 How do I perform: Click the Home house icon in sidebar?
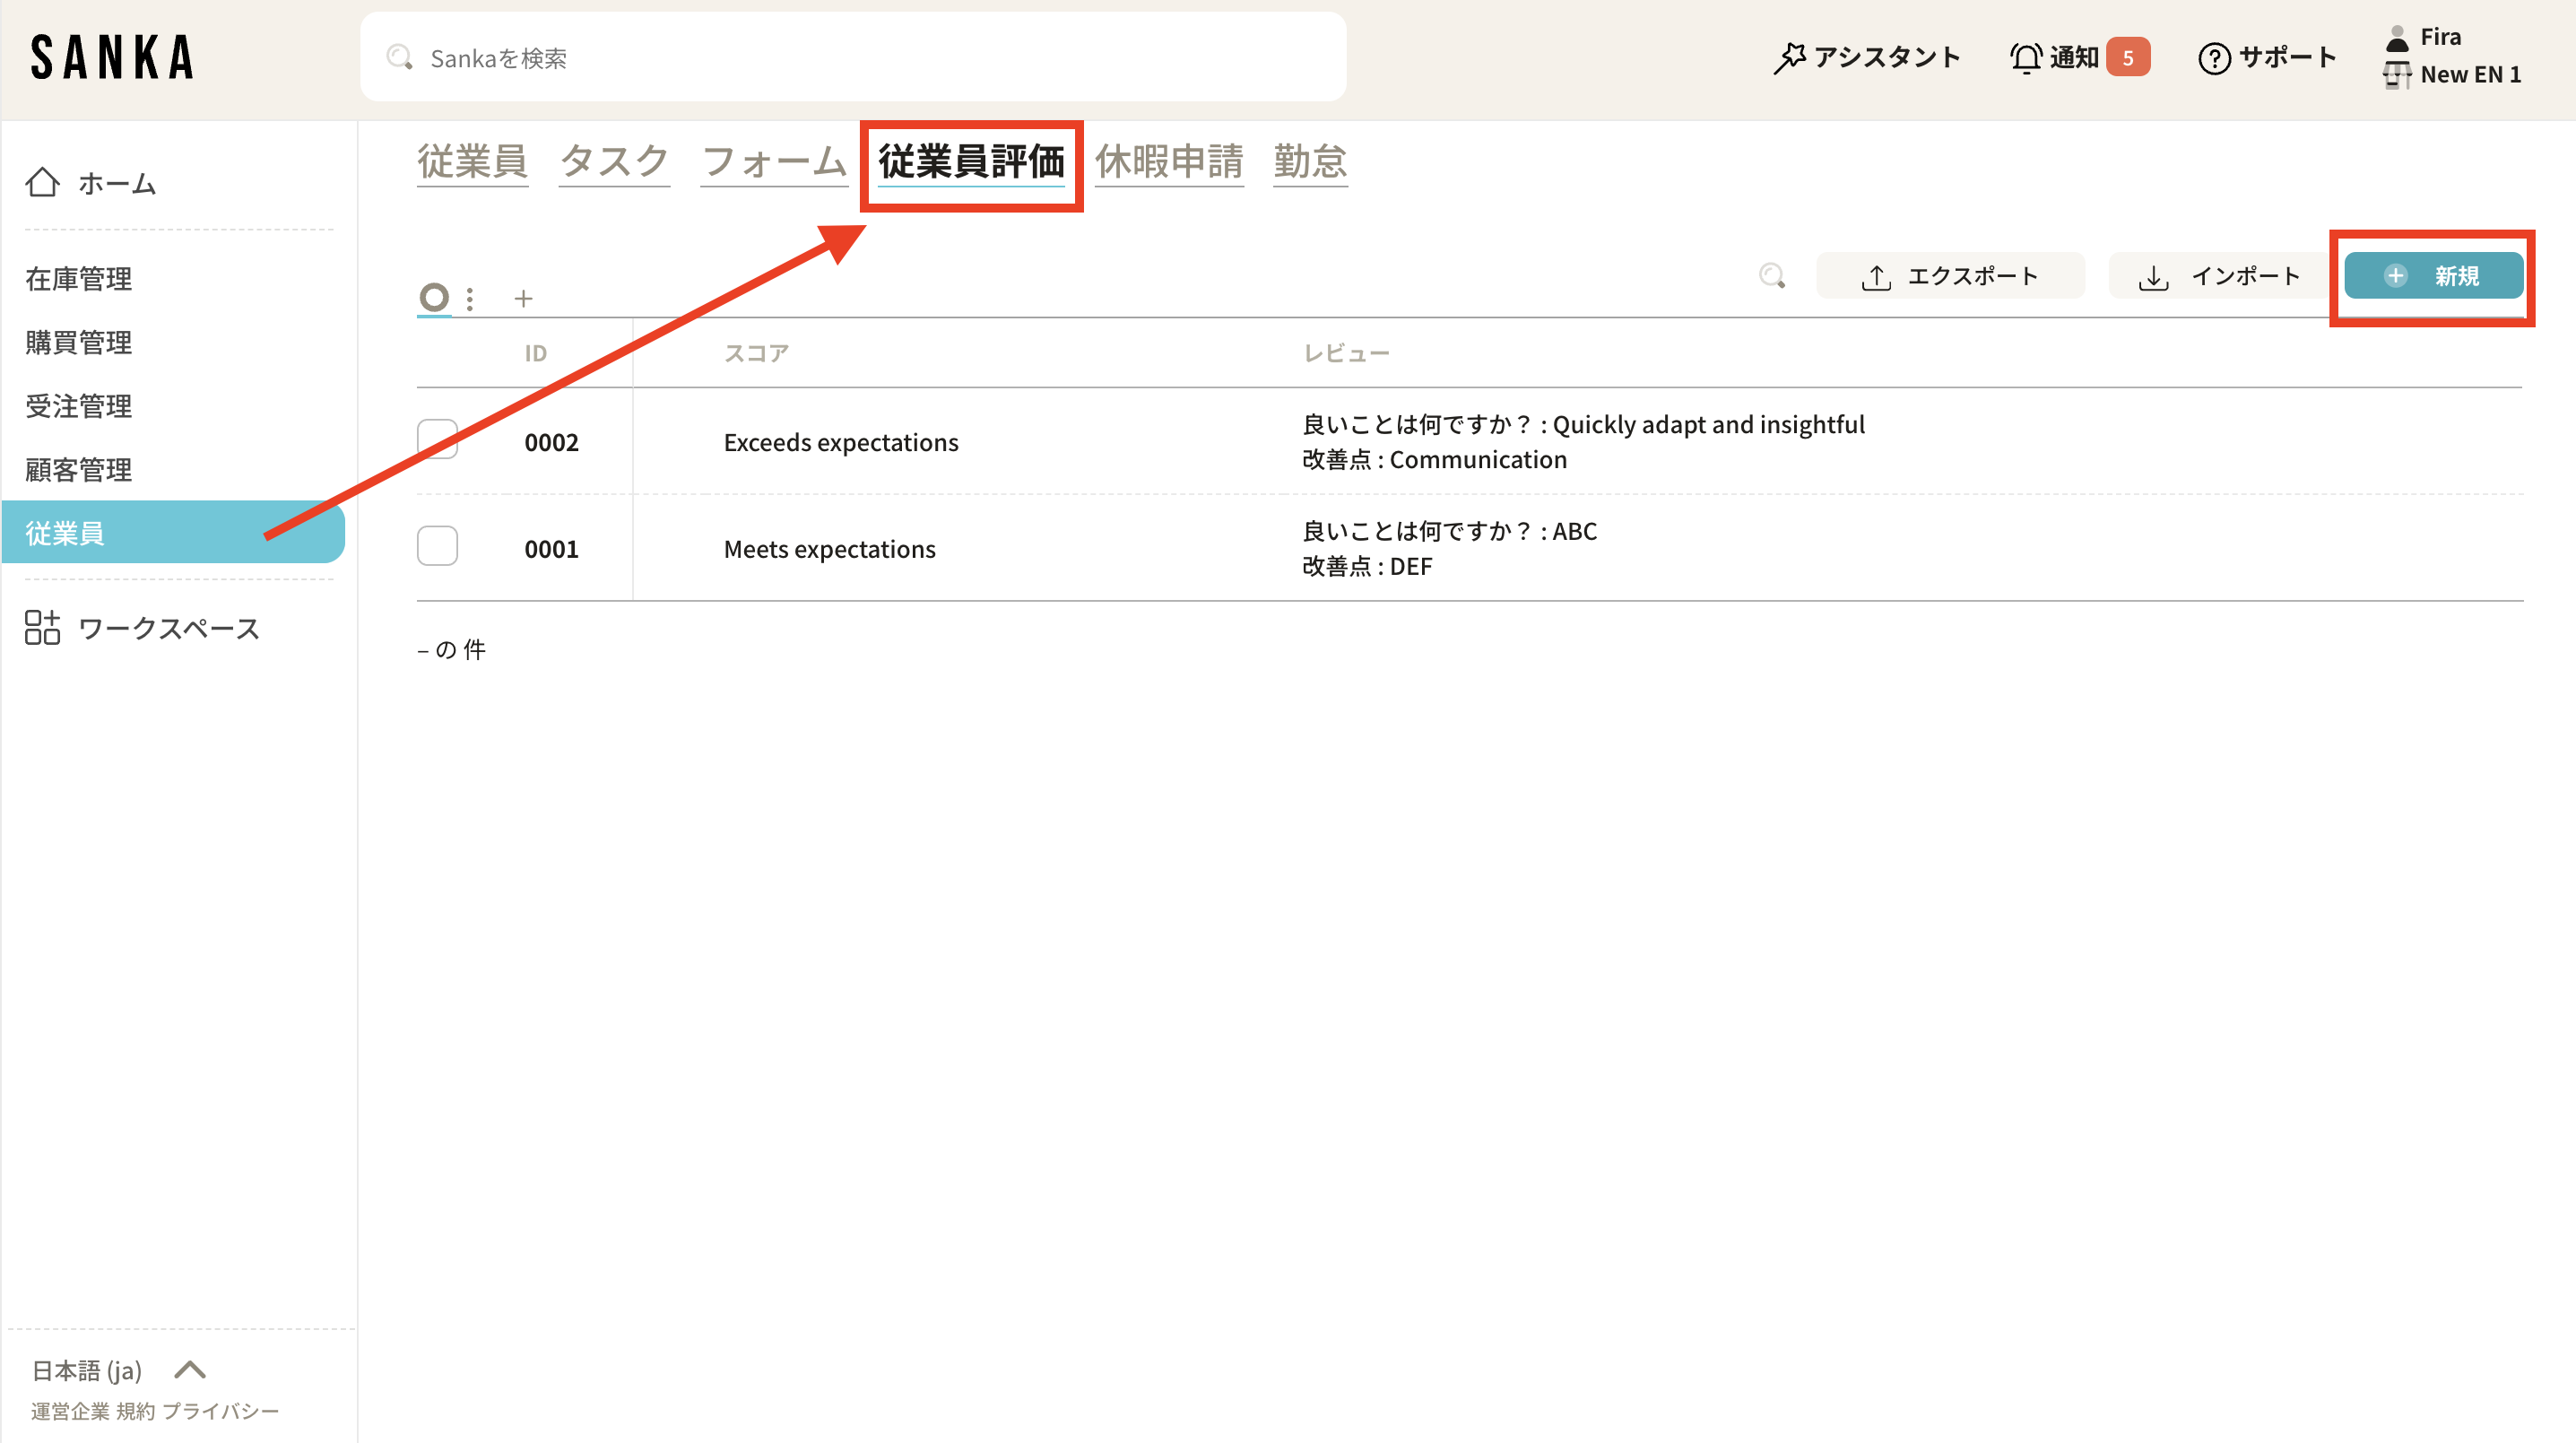(42, 183)
